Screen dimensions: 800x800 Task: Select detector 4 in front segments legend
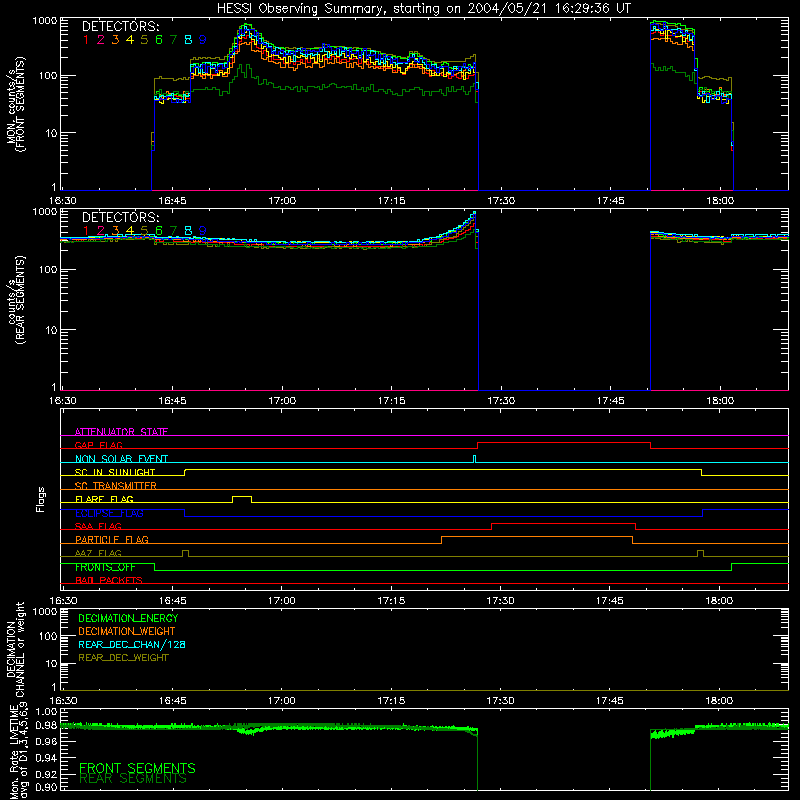[x=130, y=40]
